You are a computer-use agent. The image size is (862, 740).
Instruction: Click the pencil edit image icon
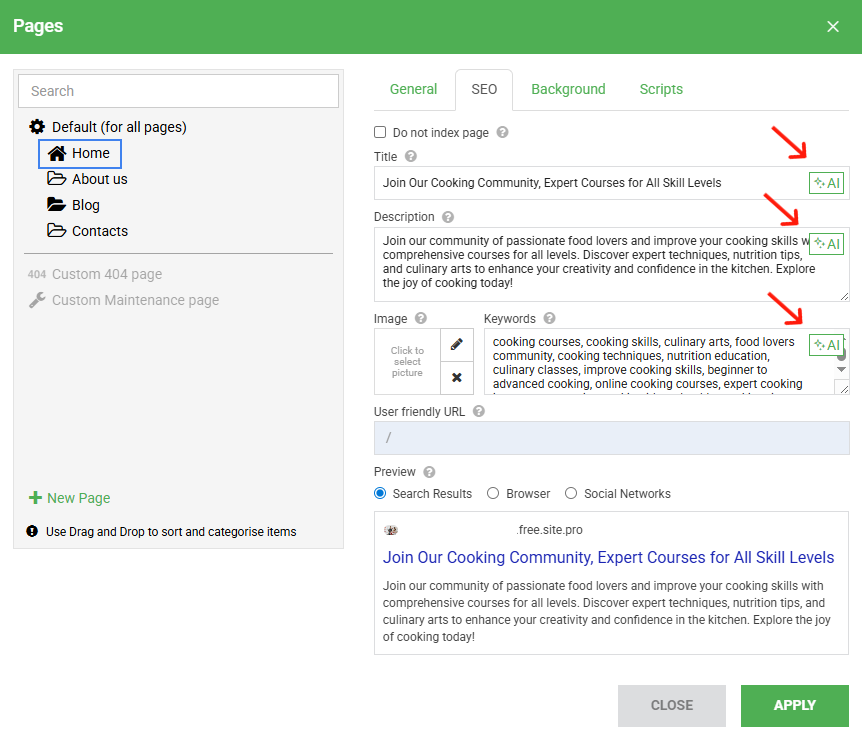(457, 344)
